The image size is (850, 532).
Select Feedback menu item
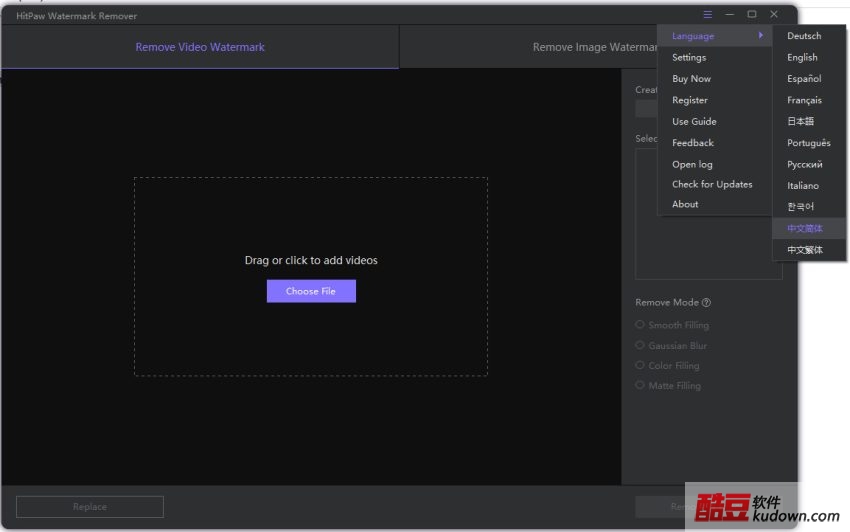[714, 143]
